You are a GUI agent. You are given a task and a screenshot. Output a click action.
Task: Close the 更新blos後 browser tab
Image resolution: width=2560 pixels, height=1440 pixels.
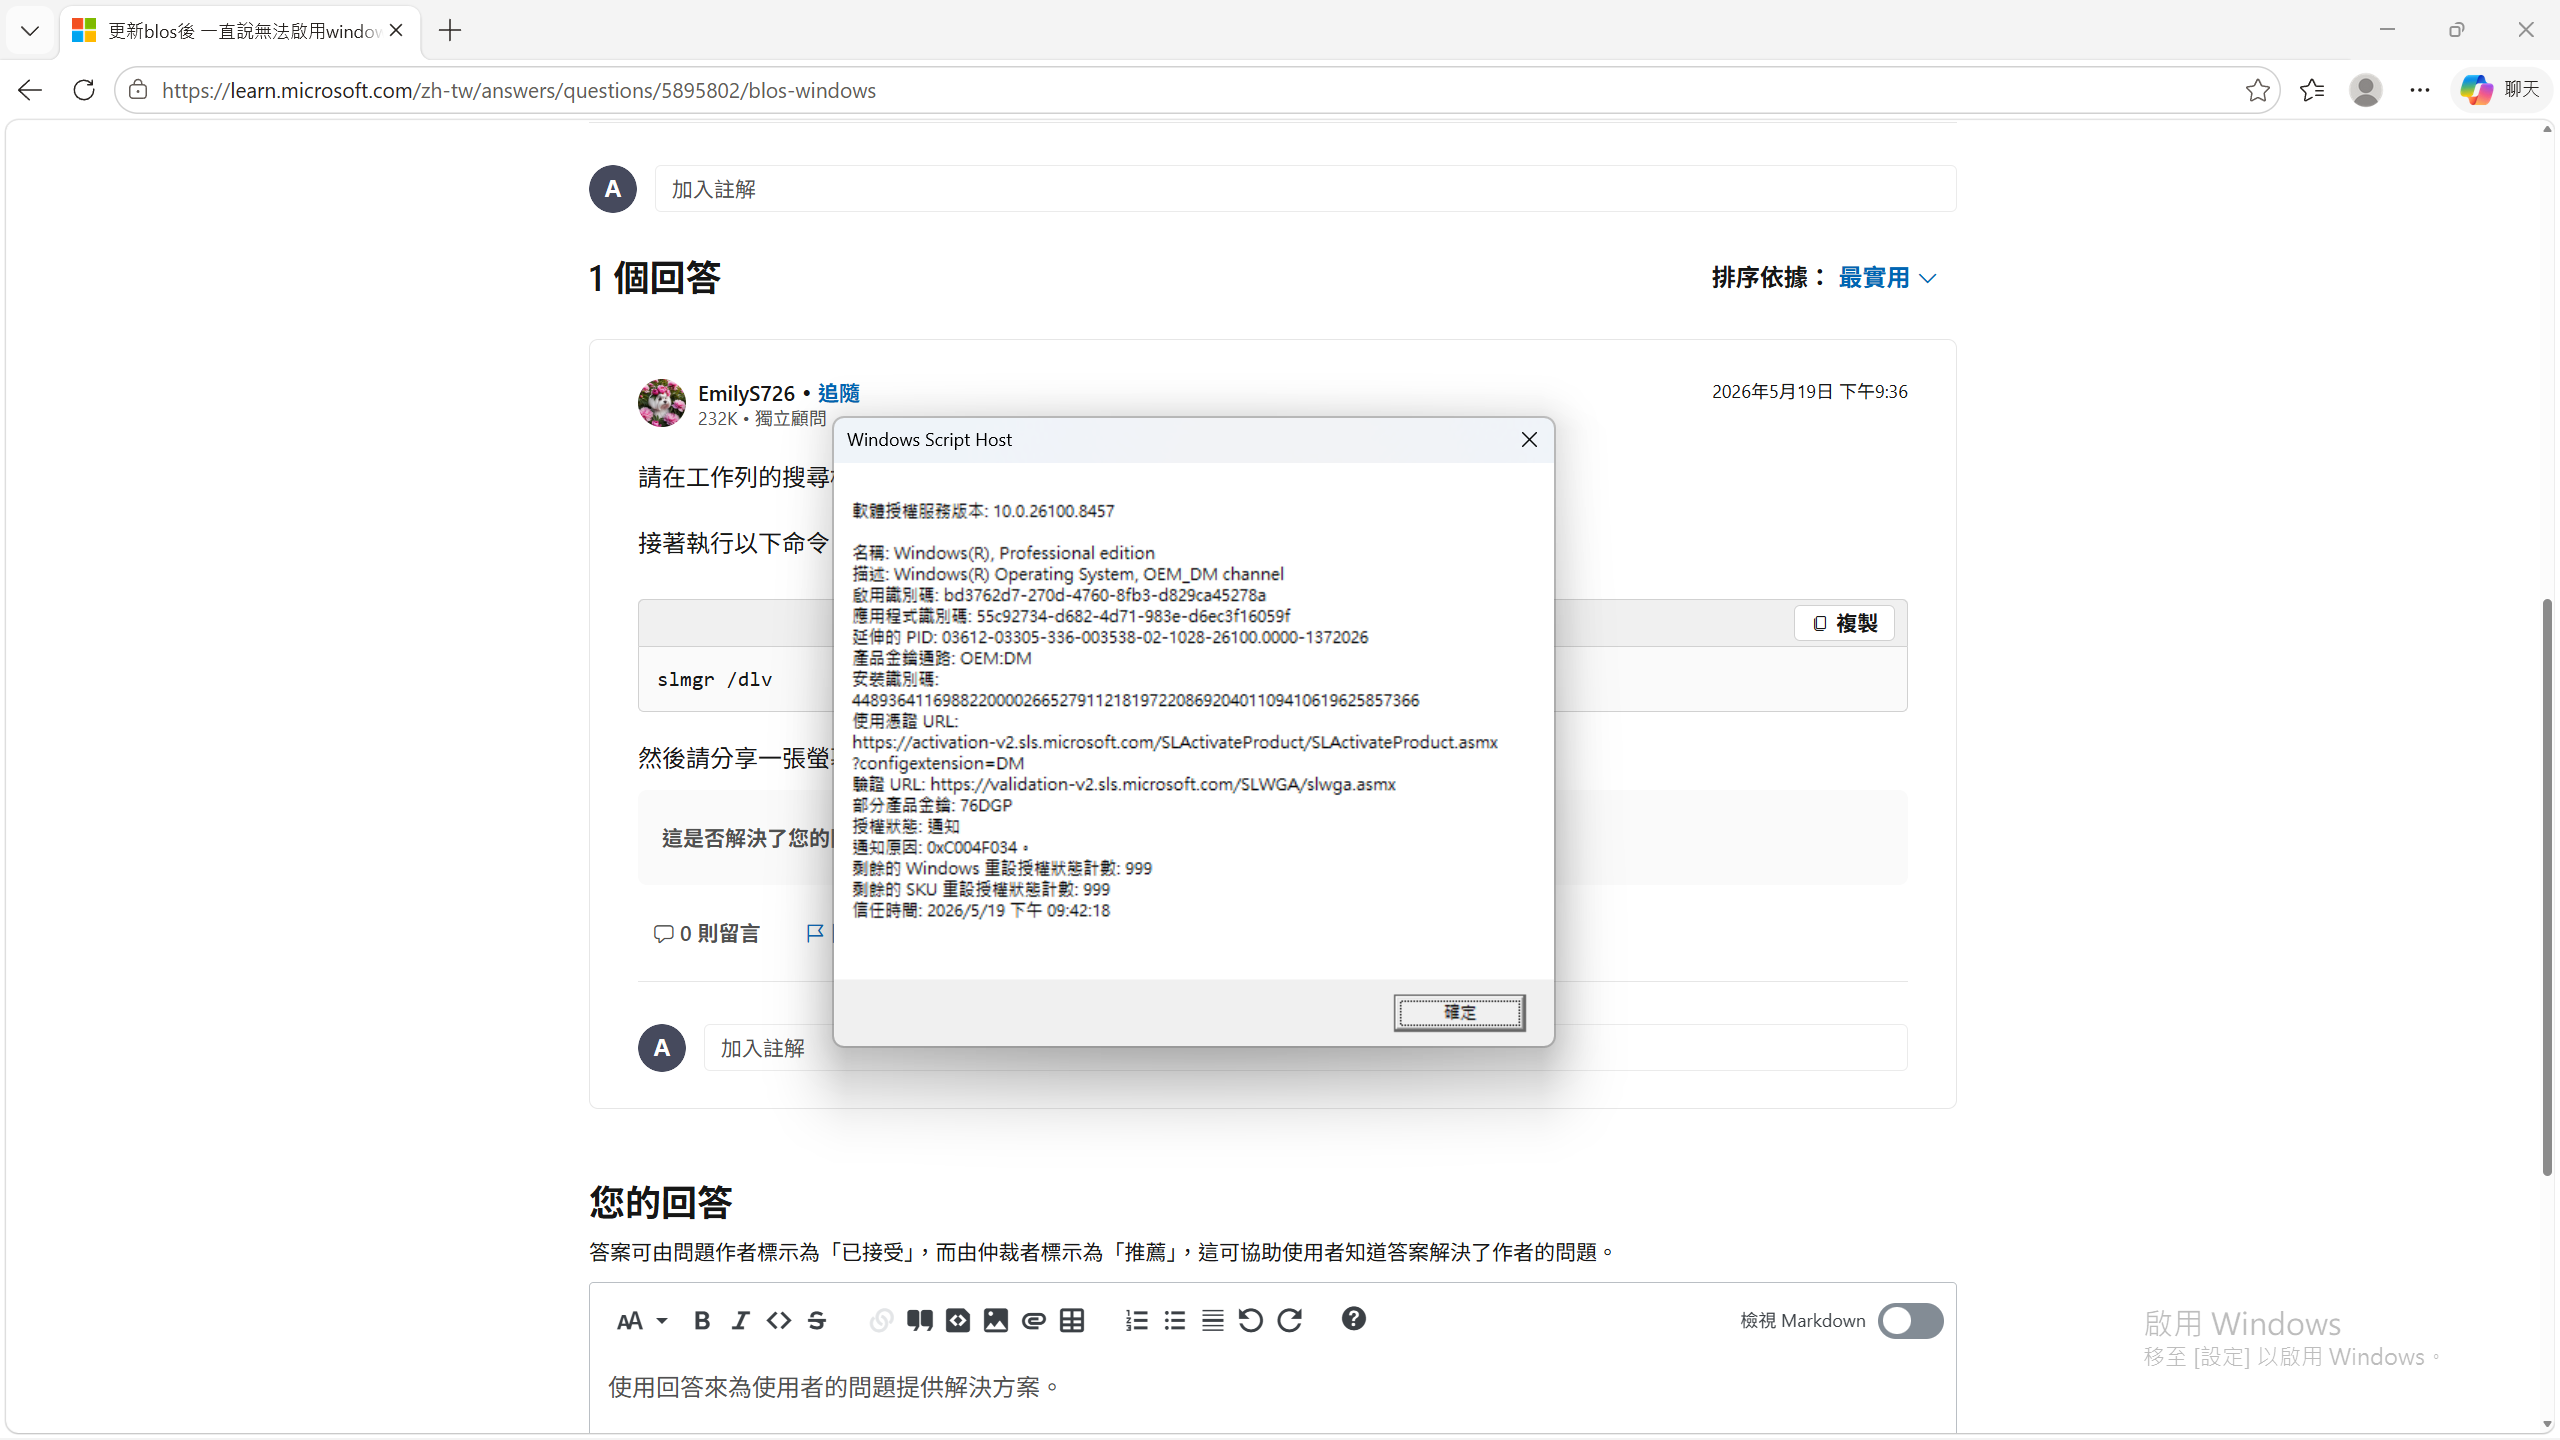[x=396, y=31]
